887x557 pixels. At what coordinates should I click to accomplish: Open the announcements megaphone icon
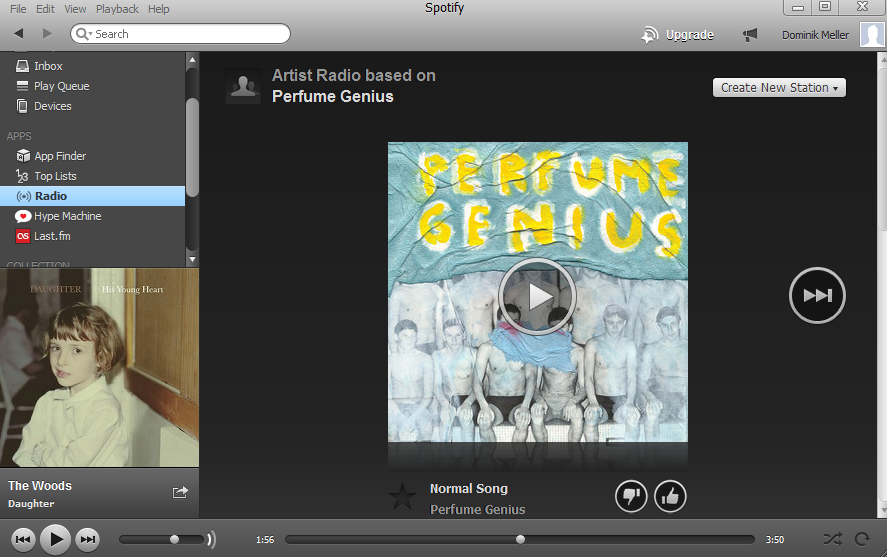[x=749, y=35]
